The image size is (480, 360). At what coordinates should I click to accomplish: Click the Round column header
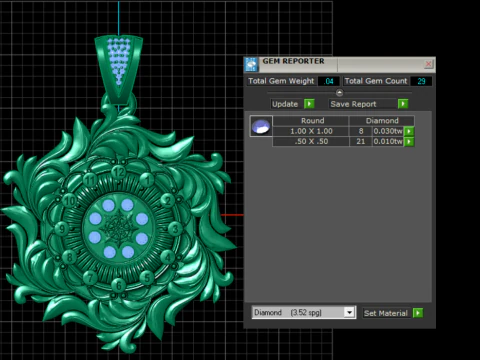(312, 121)
